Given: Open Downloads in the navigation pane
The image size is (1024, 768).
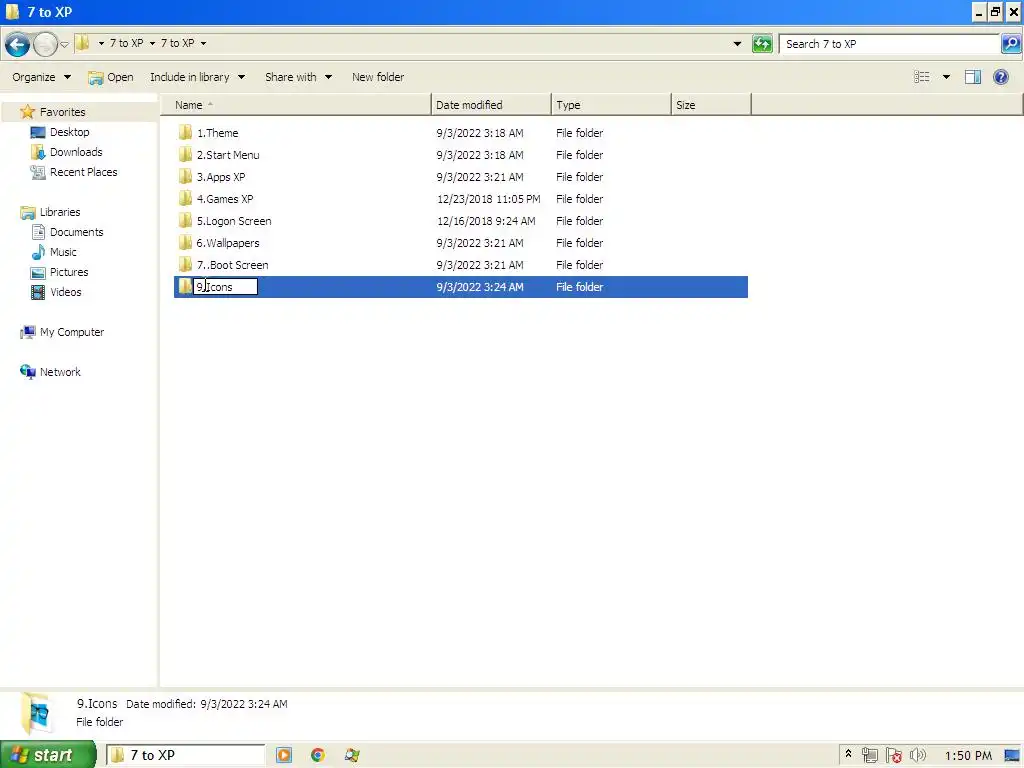Looking at the screenshot, I should coord(76,152).
